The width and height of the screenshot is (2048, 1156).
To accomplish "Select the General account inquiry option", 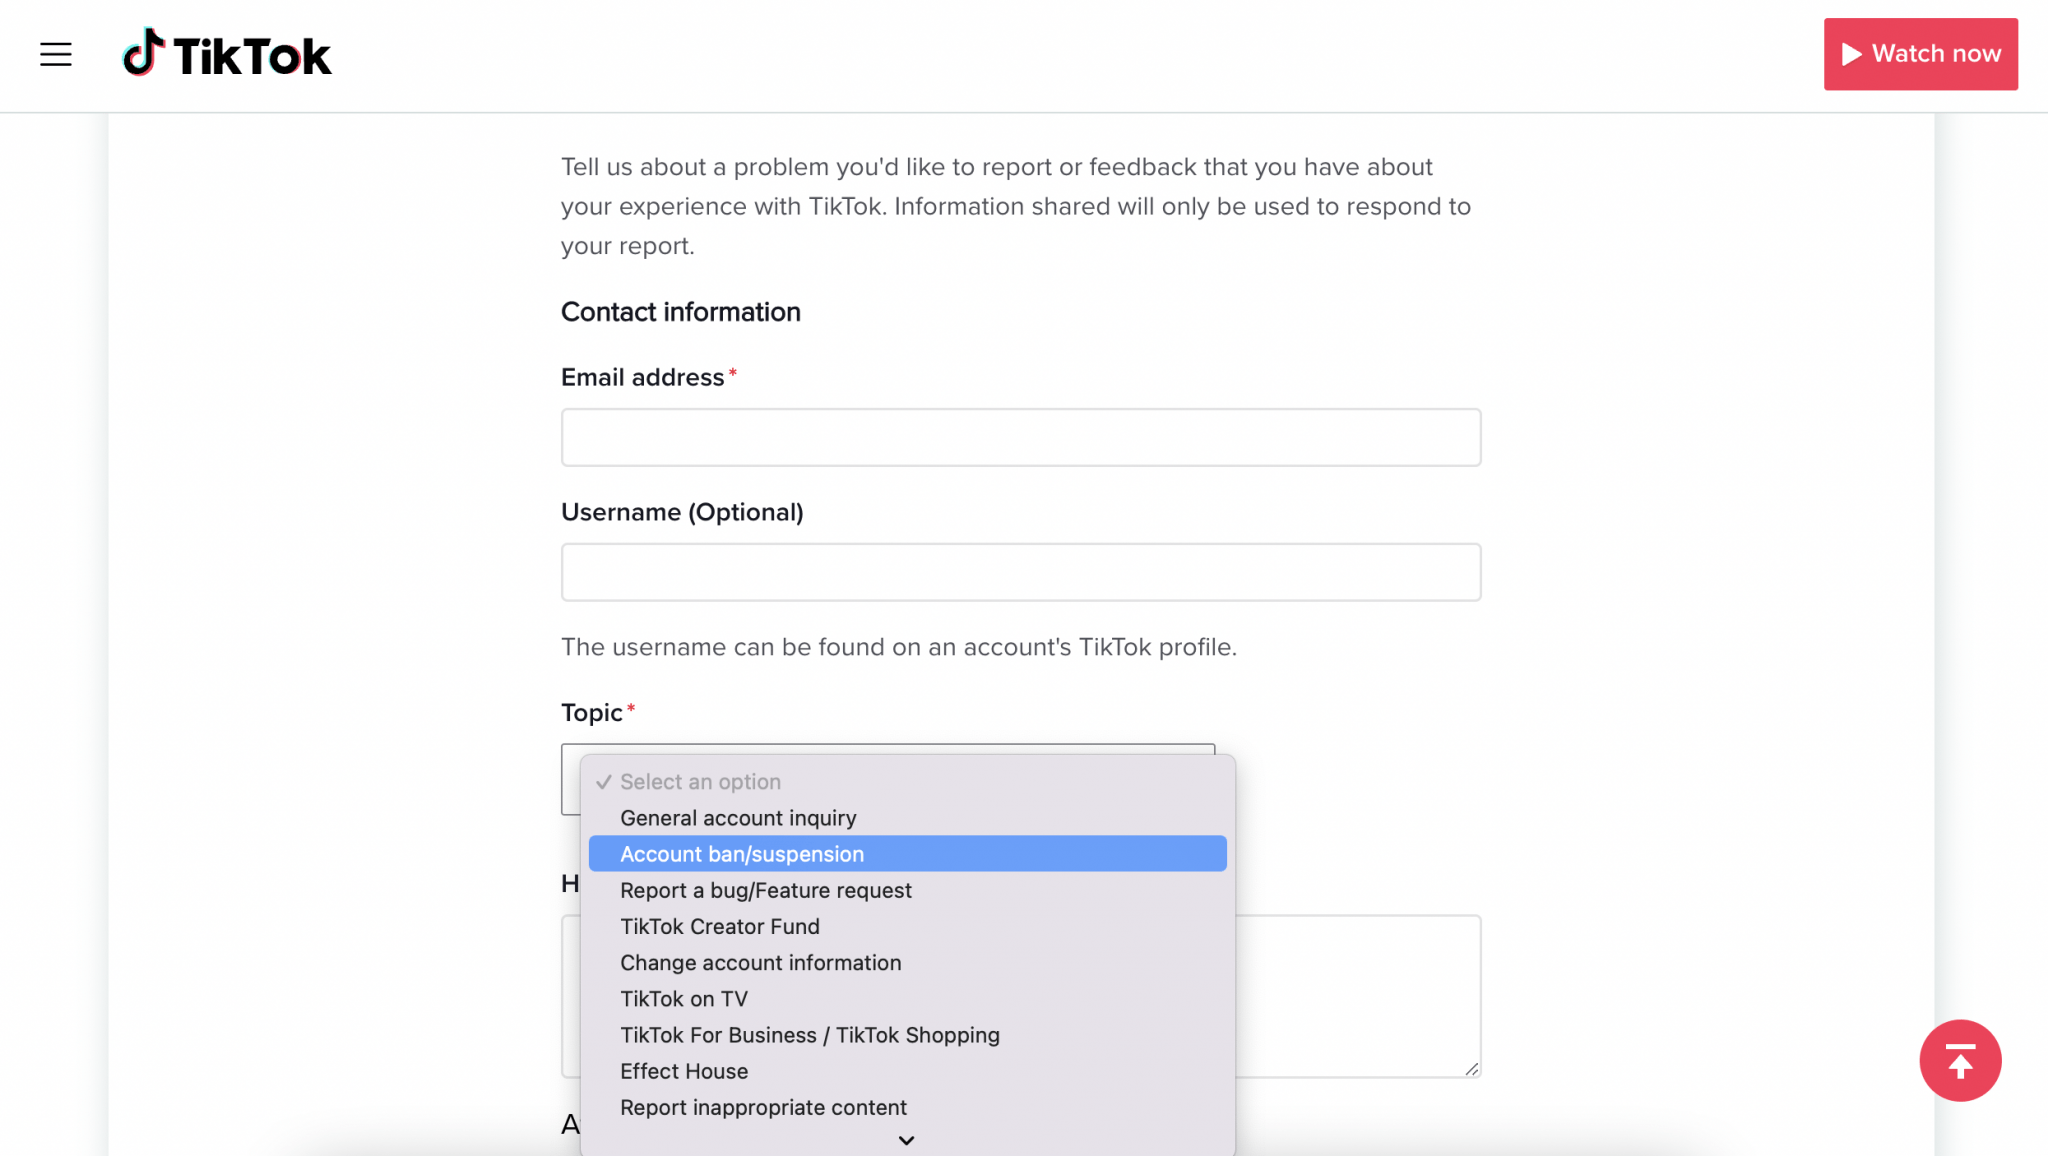I will pos(737,817).
